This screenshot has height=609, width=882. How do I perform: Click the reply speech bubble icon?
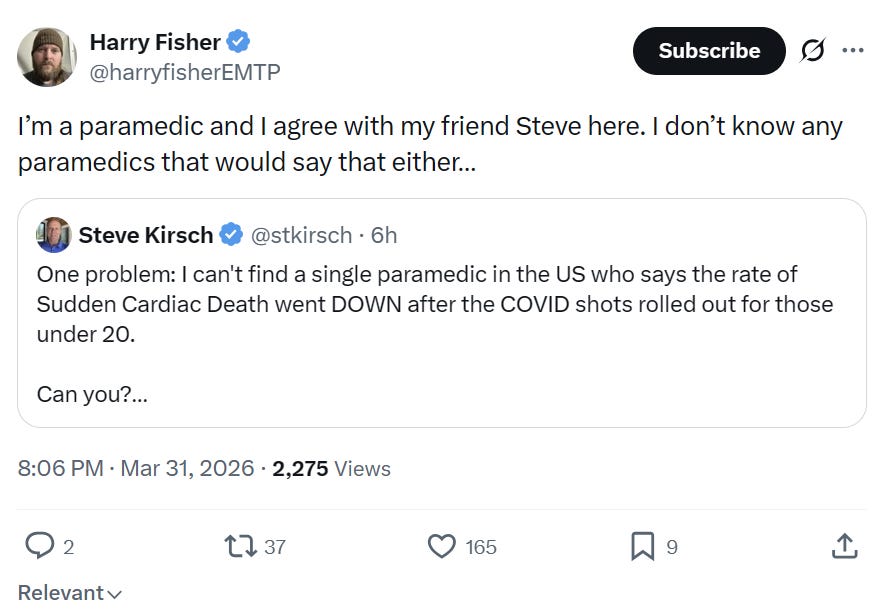(39, 546)
